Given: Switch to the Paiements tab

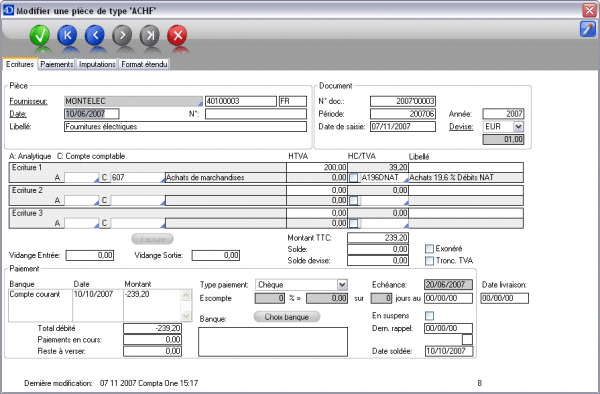Looking at the screenshot, I should point(57,64).
